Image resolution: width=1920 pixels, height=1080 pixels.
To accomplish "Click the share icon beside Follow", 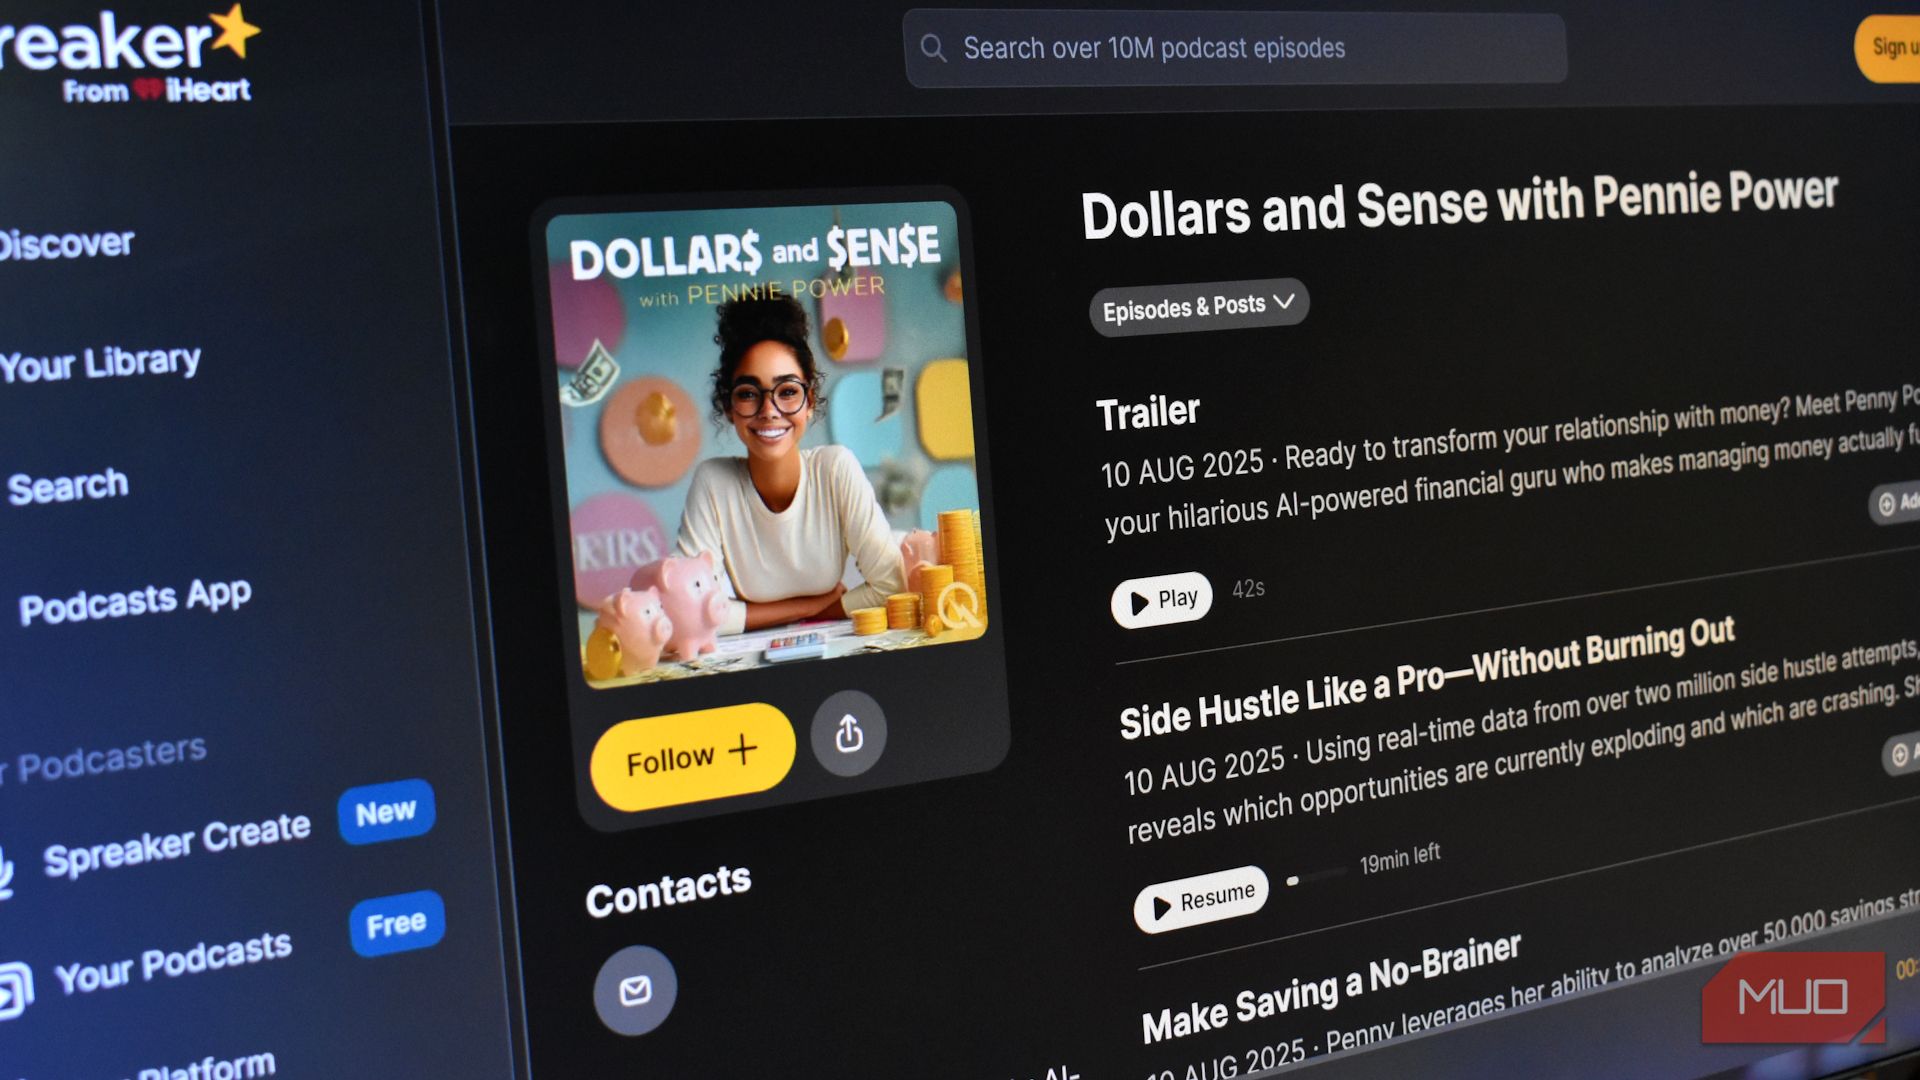I will (848, 733).
